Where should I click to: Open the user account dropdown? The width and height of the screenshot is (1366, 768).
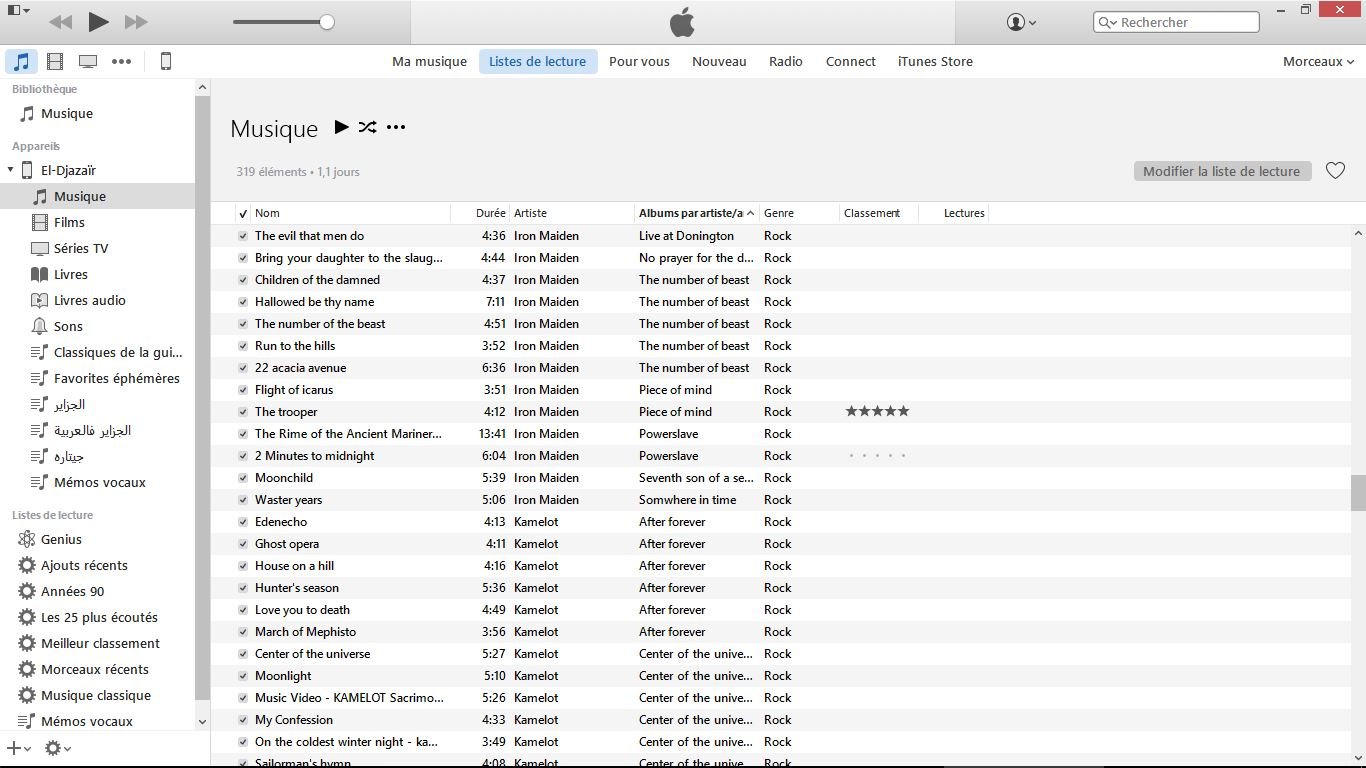click(x=1021, y=22)
